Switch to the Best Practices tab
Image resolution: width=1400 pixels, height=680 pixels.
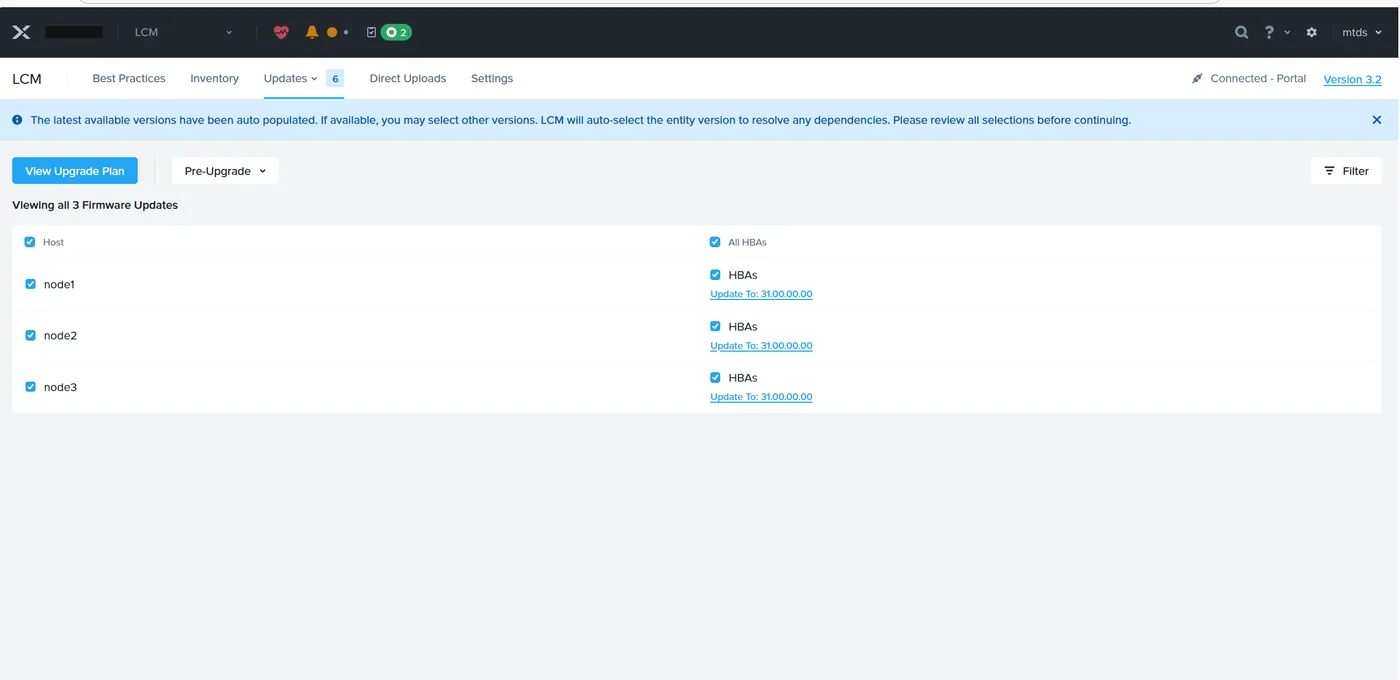point(129,78)
